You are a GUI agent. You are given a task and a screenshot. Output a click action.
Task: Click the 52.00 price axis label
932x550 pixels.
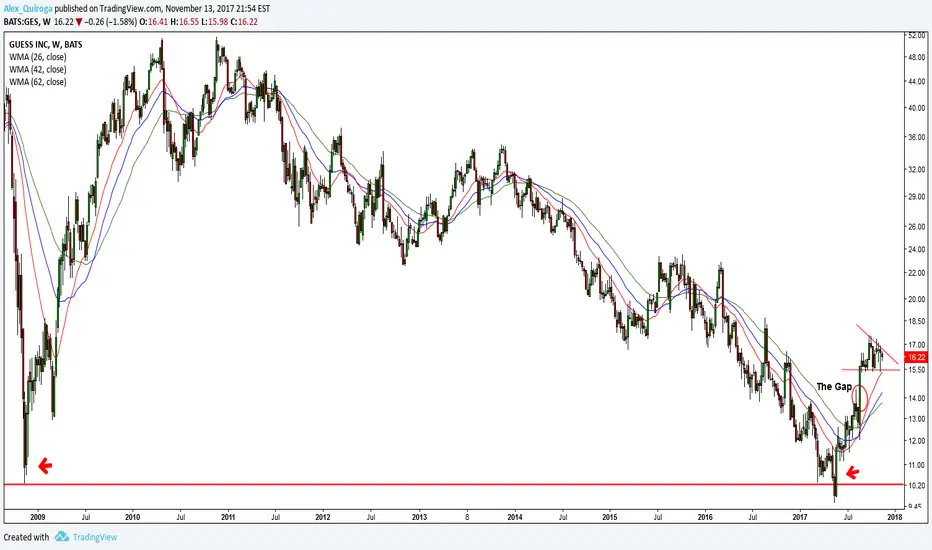[x=916, y=36]
